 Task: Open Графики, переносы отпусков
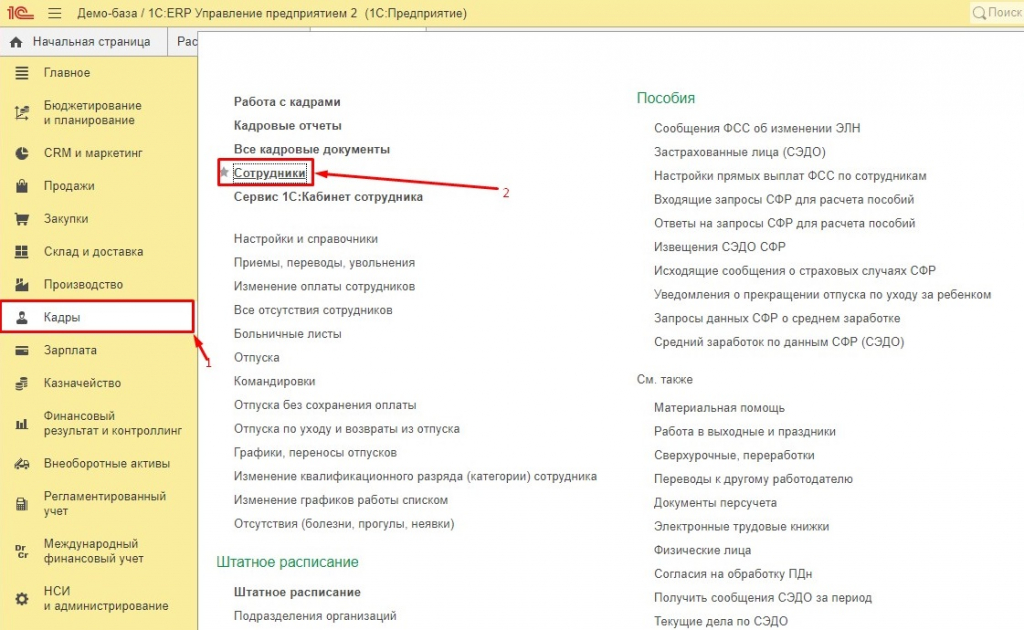click(315, 452)
